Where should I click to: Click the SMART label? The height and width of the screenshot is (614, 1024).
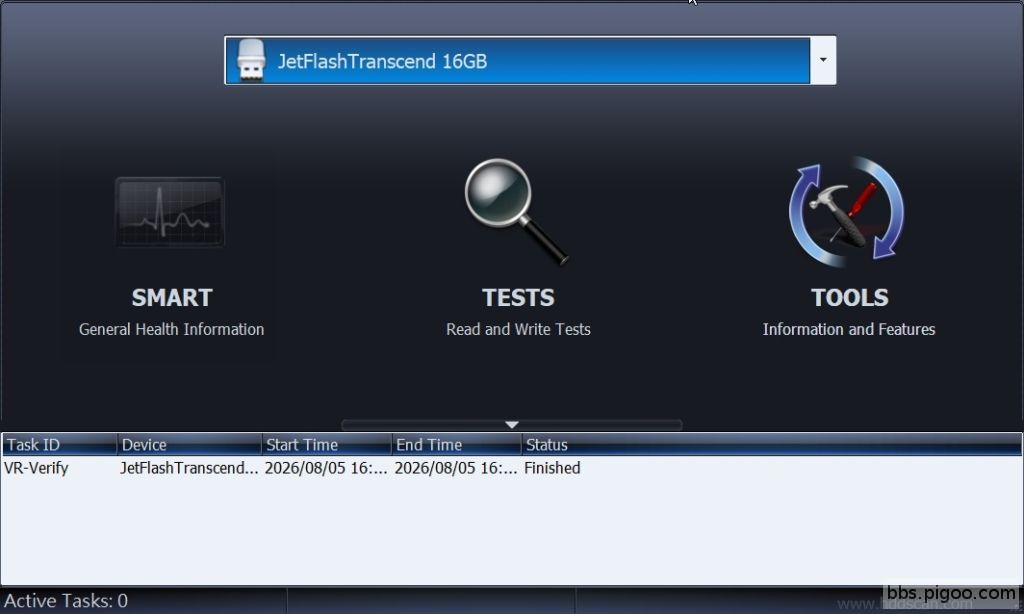(x=172, y=298)
